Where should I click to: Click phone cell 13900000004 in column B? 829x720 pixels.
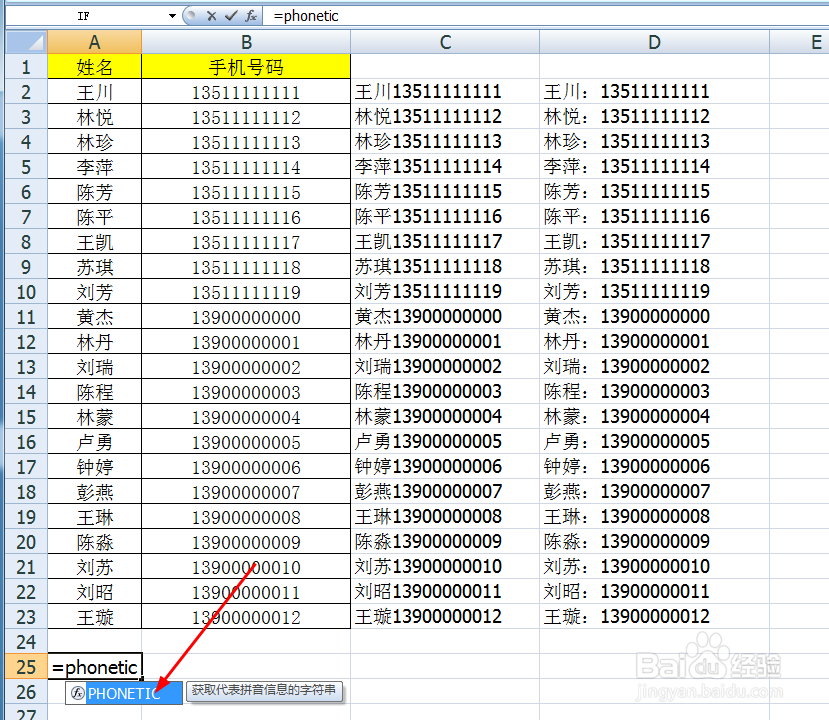pyautogui.click(x=246, y=417)
